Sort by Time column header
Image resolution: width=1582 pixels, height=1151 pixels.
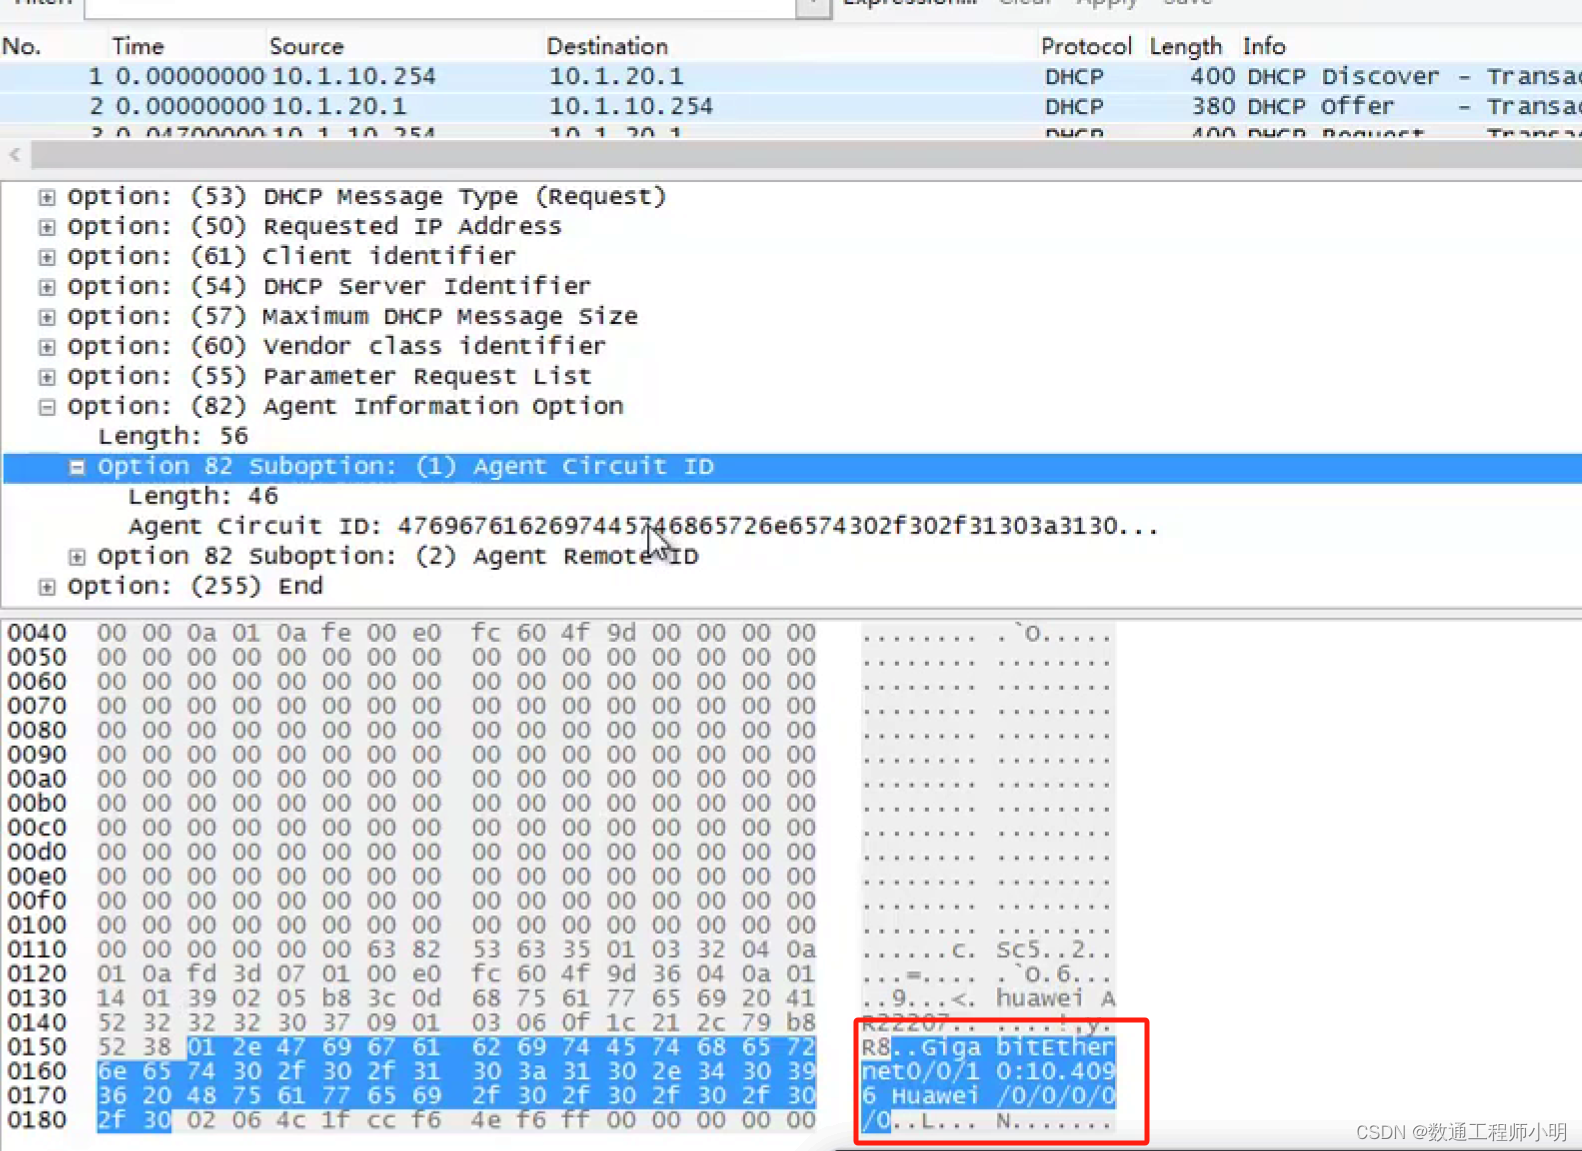point(138,46)
